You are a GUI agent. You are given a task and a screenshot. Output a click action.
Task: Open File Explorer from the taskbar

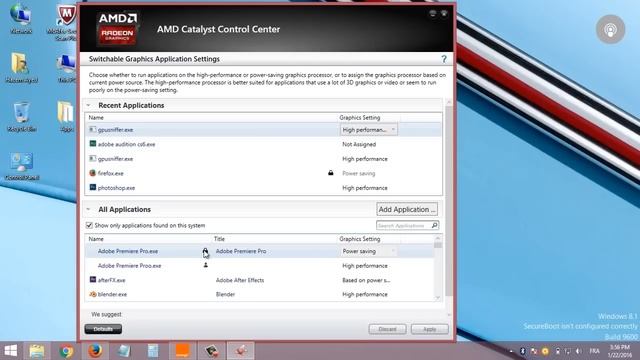point(37,351)
